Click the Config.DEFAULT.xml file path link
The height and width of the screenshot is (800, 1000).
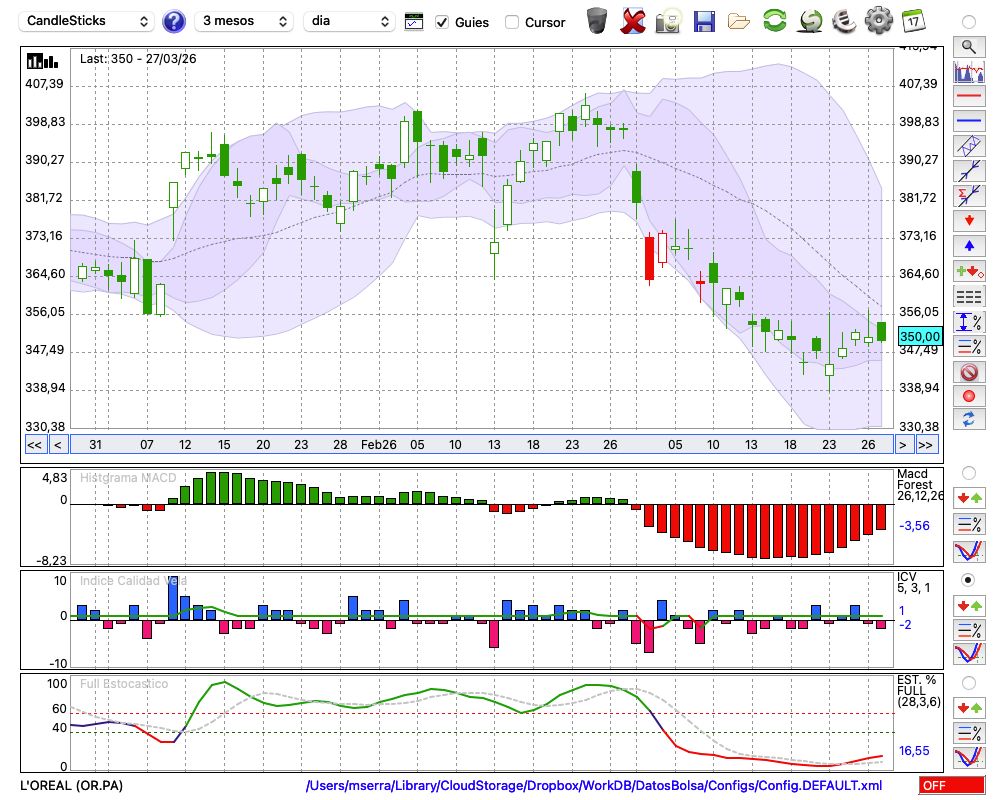tap(594, 786)
